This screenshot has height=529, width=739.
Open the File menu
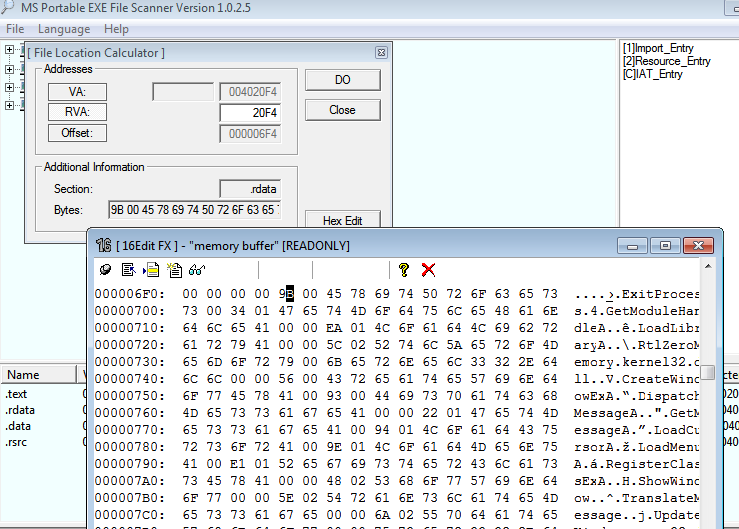[x=15, y=29]
